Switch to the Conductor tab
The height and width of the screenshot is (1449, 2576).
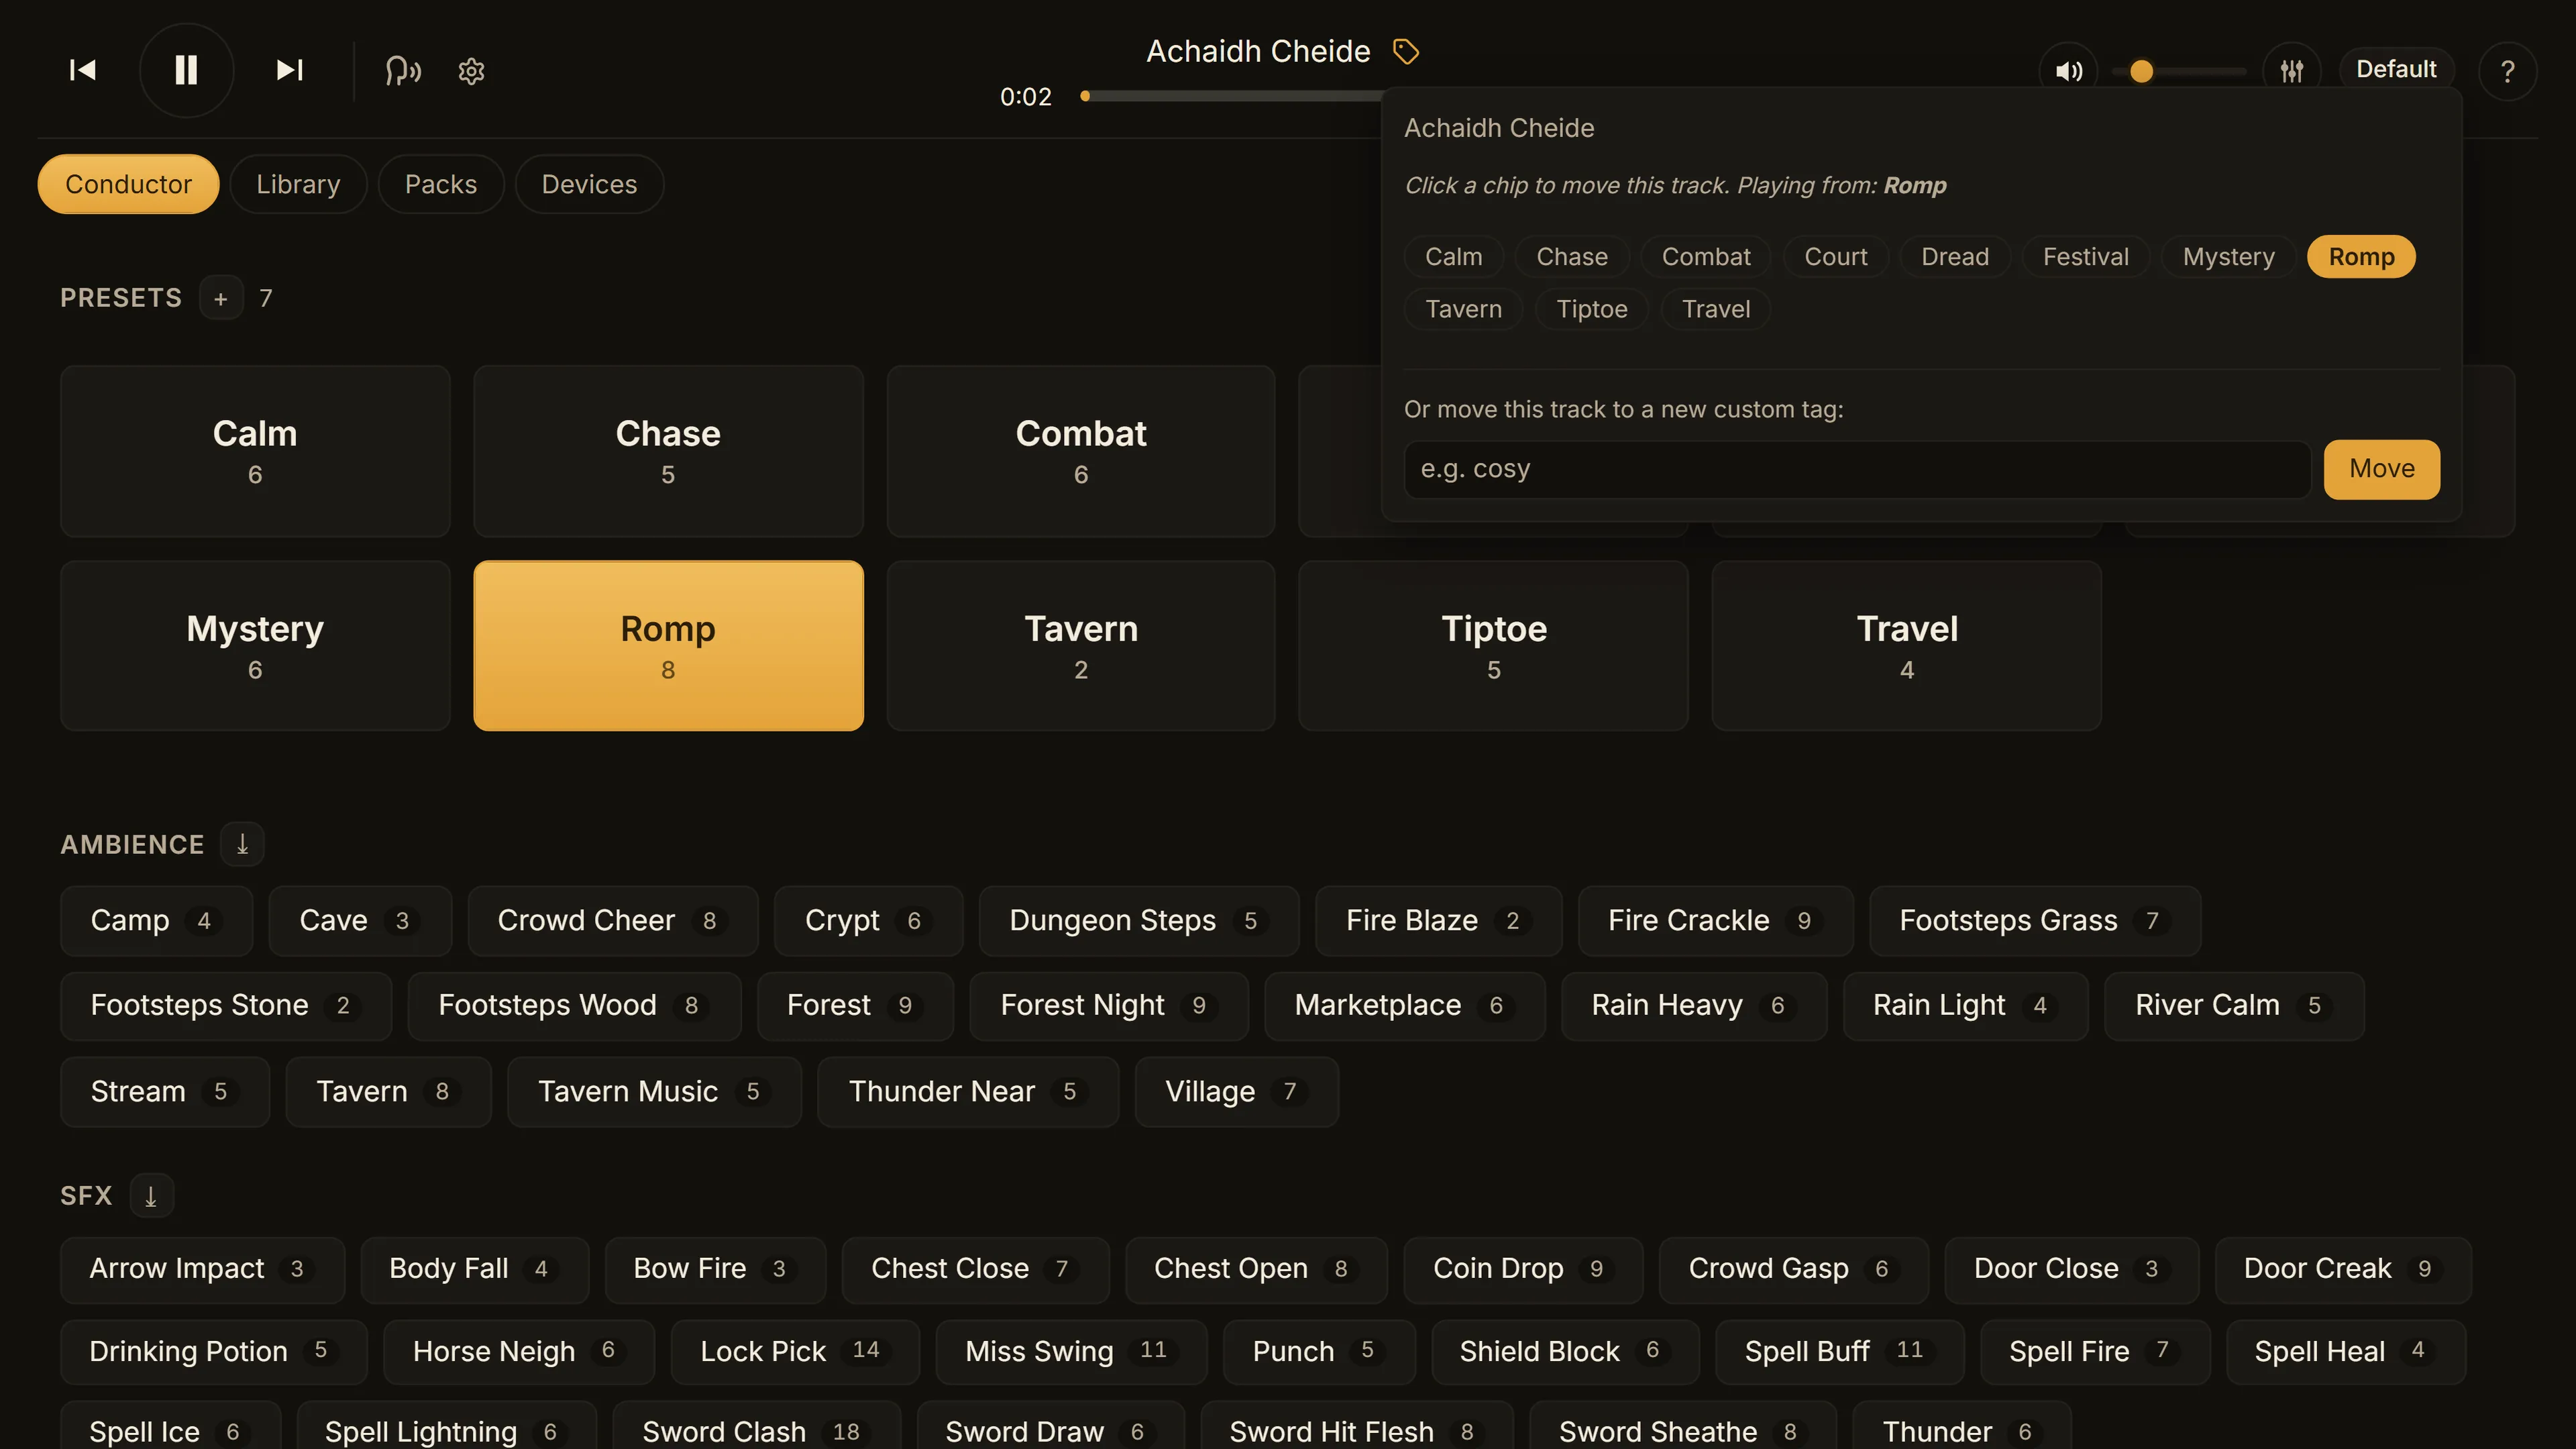coord(128,184)
